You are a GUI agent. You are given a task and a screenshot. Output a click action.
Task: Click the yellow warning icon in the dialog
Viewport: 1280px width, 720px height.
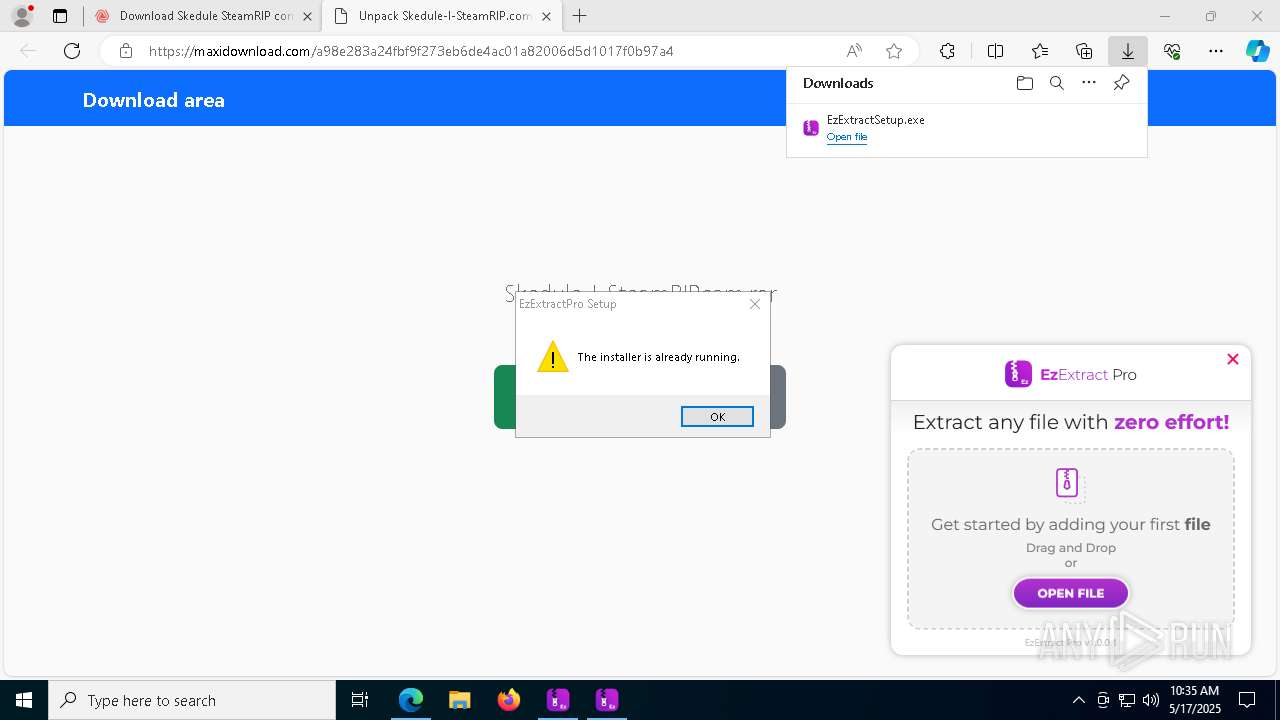[553, 357]
